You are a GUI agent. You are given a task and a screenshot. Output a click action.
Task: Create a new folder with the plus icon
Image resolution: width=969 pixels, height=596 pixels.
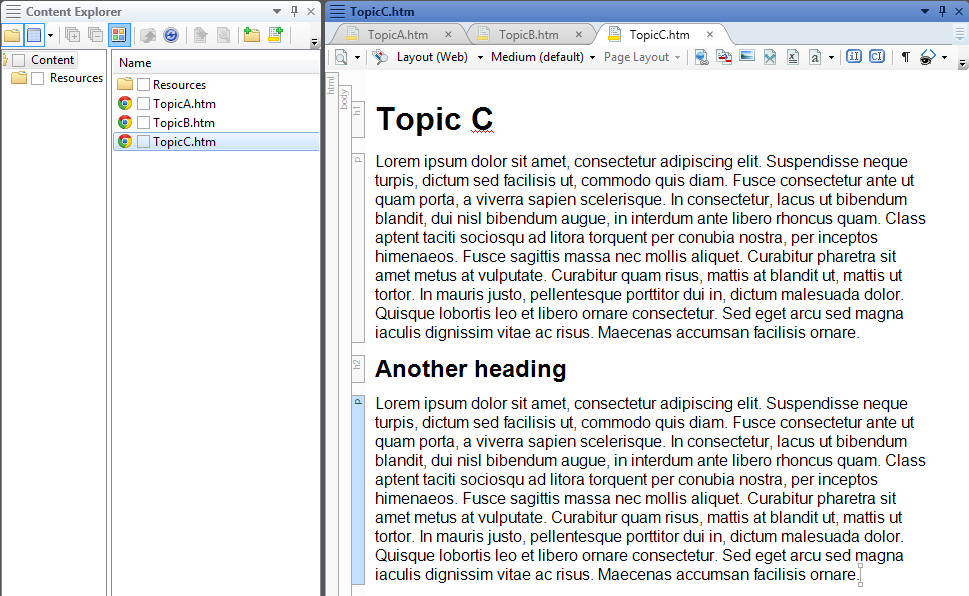point(252,35)
